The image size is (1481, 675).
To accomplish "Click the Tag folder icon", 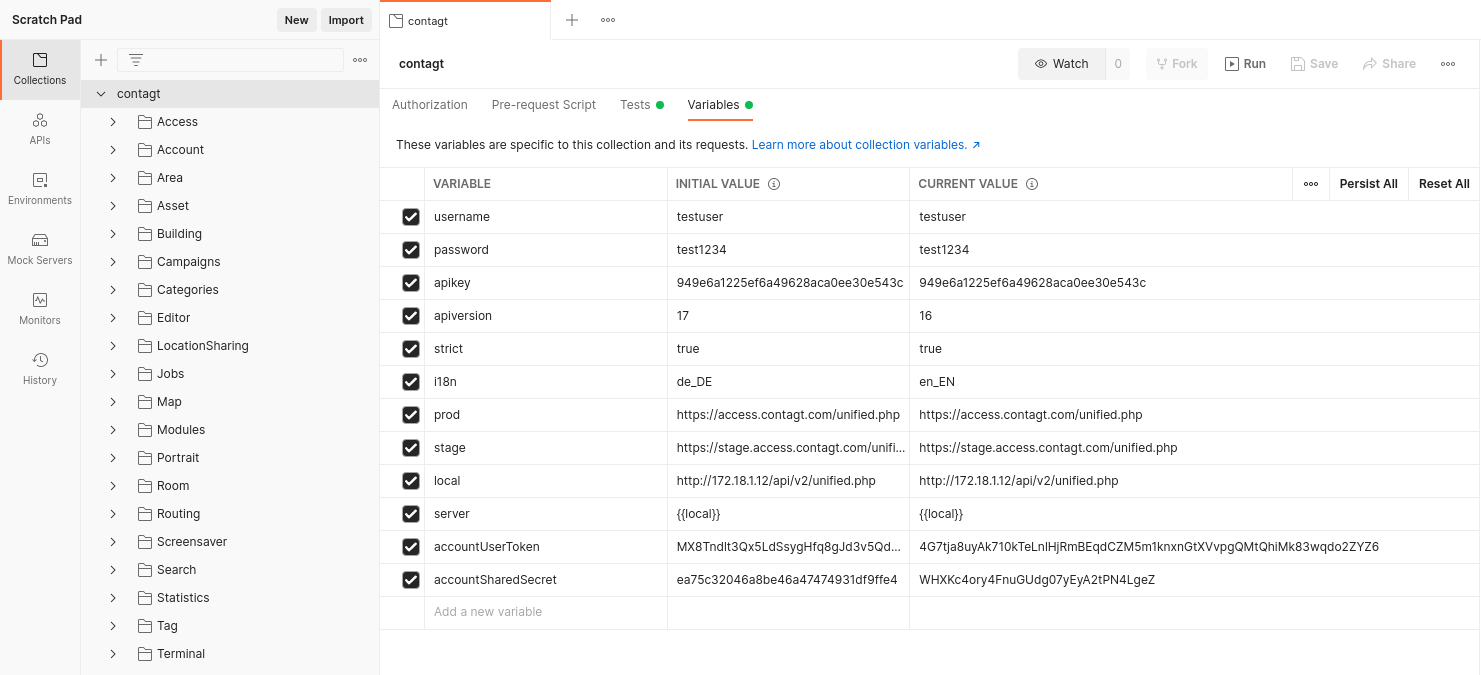I will pyautogui.click(x=144, y=626).
